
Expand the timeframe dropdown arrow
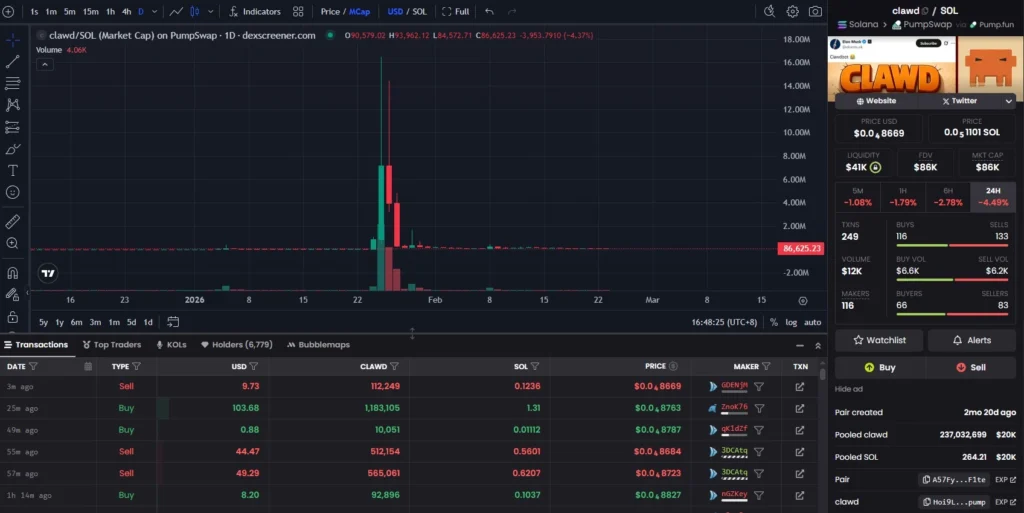(153, 11)
